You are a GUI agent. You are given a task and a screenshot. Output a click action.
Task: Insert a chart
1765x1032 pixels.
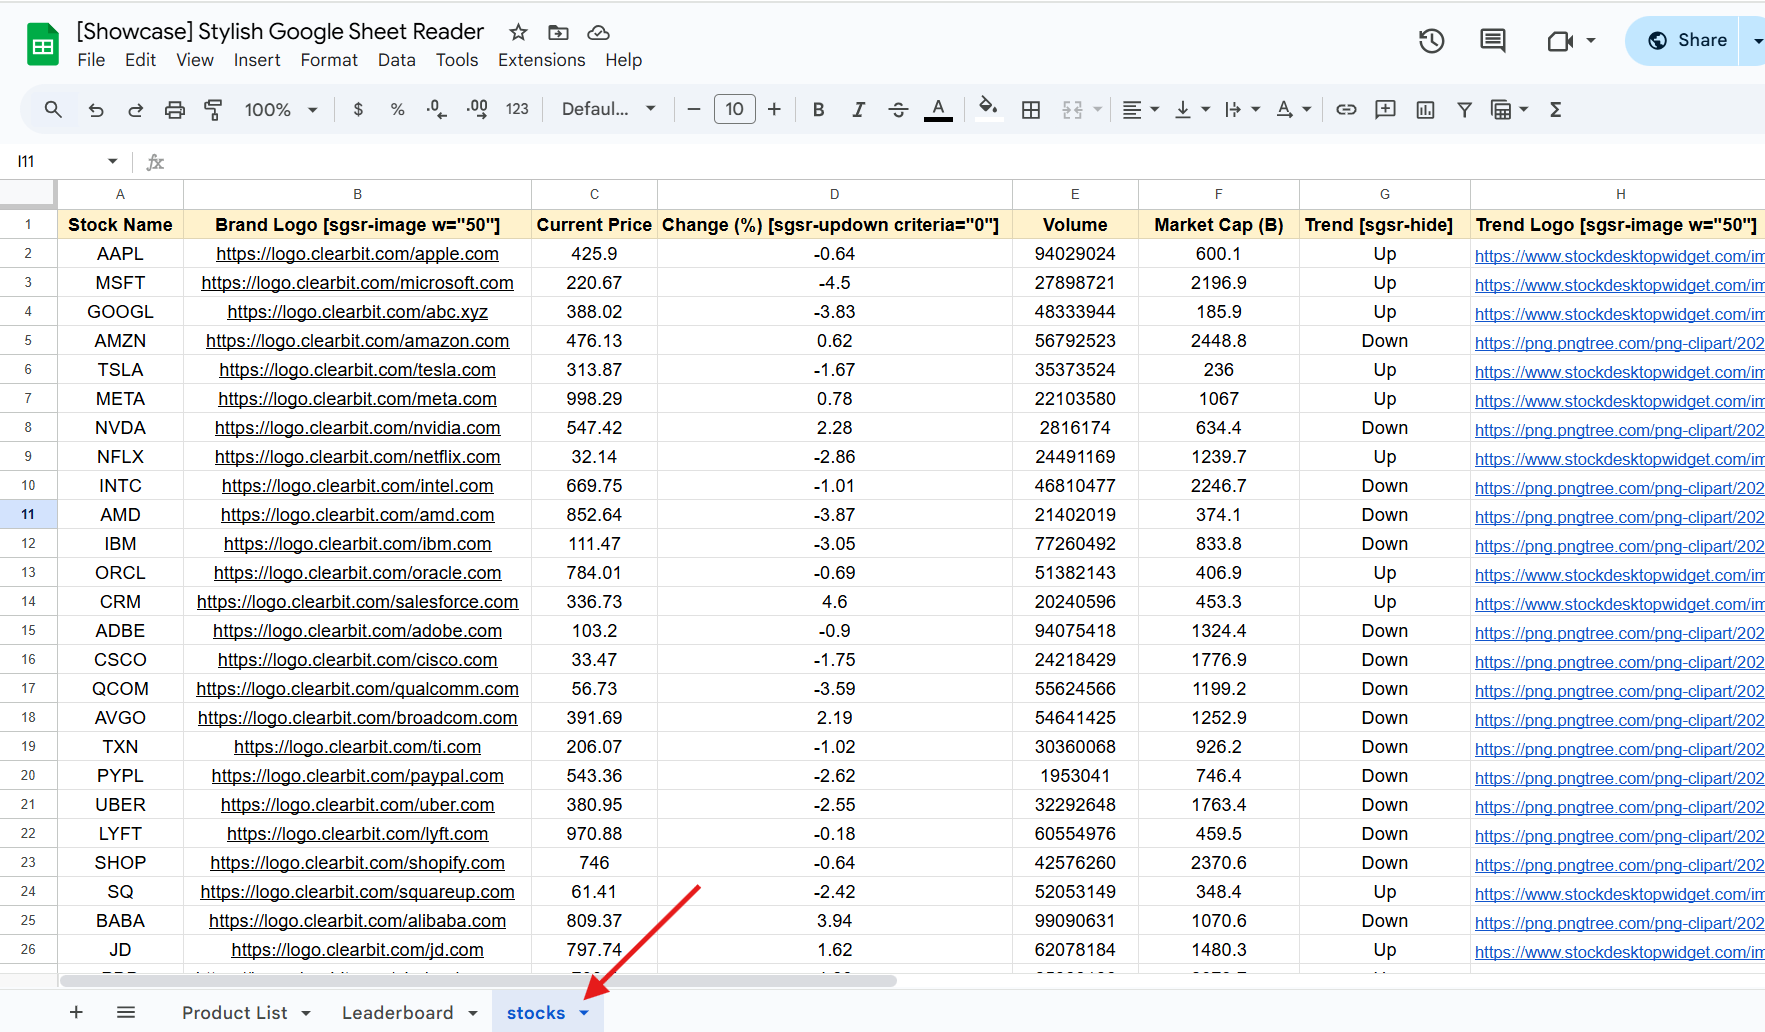pyautogui.click(x=1425, y=109)
